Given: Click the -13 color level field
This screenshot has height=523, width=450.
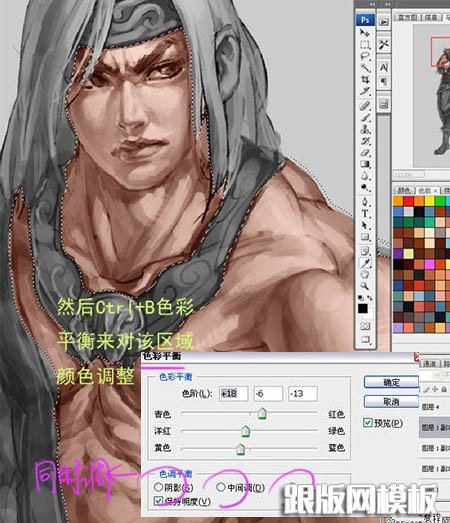Looking at the screenshot, I should tap(303, 394).
